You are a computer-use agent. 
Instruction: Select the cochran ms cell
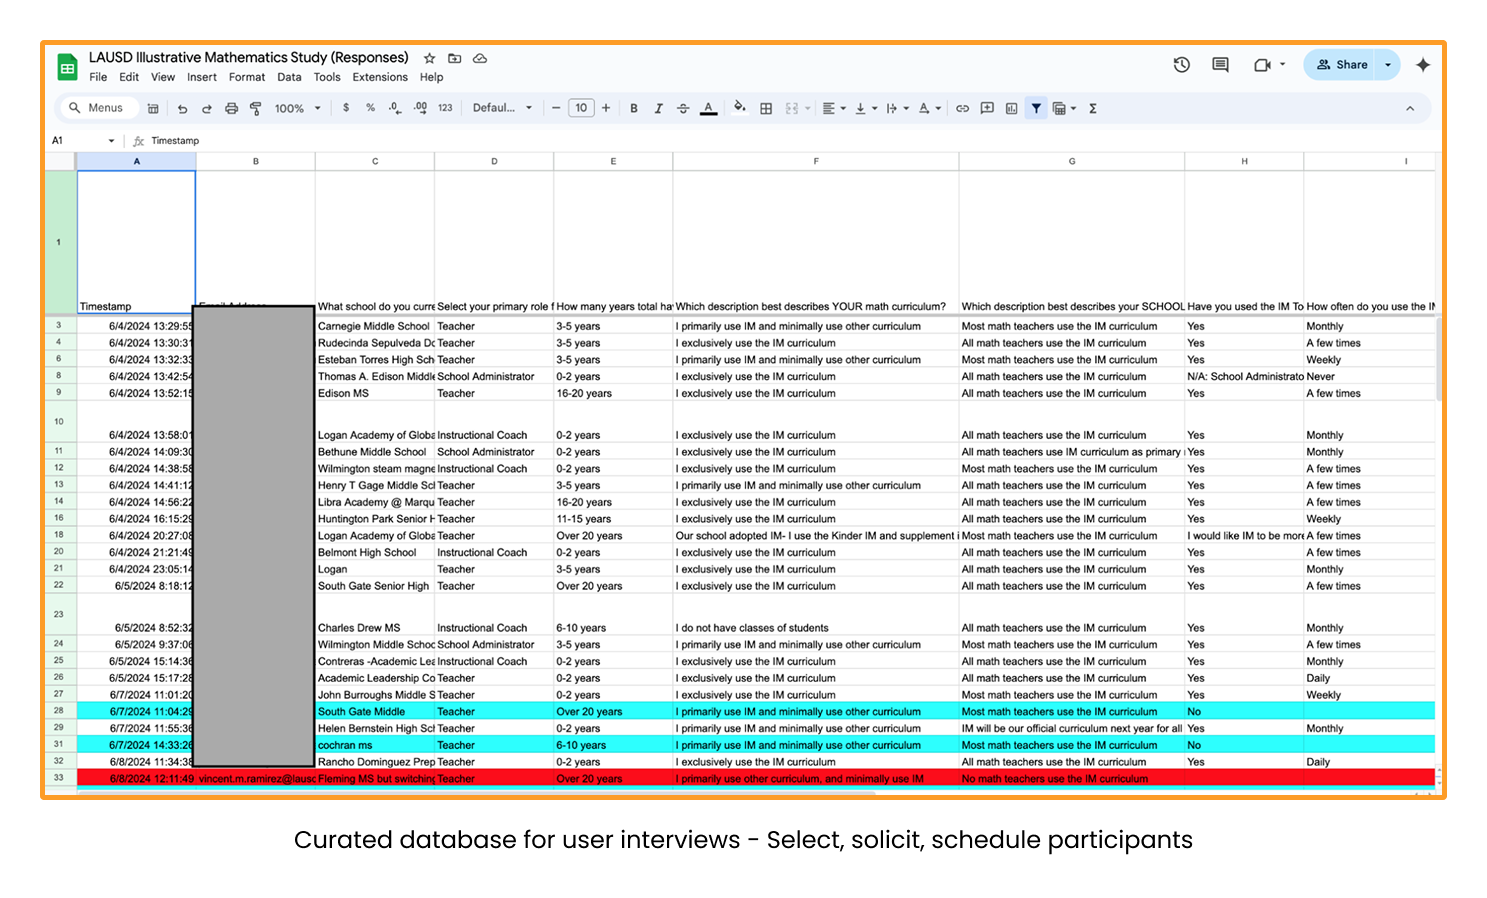coord(374,745)
